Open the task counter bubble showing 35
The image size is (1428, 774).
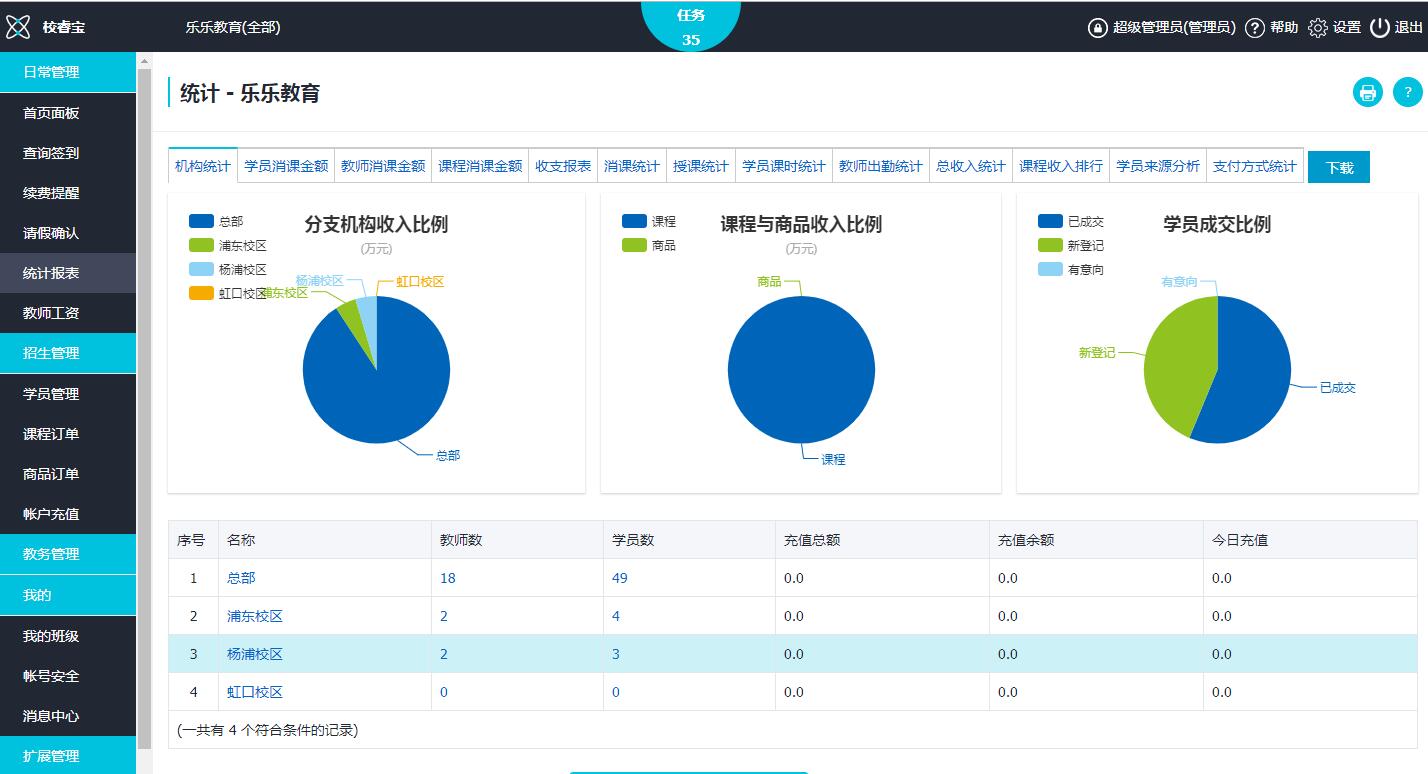pos(690,27)
